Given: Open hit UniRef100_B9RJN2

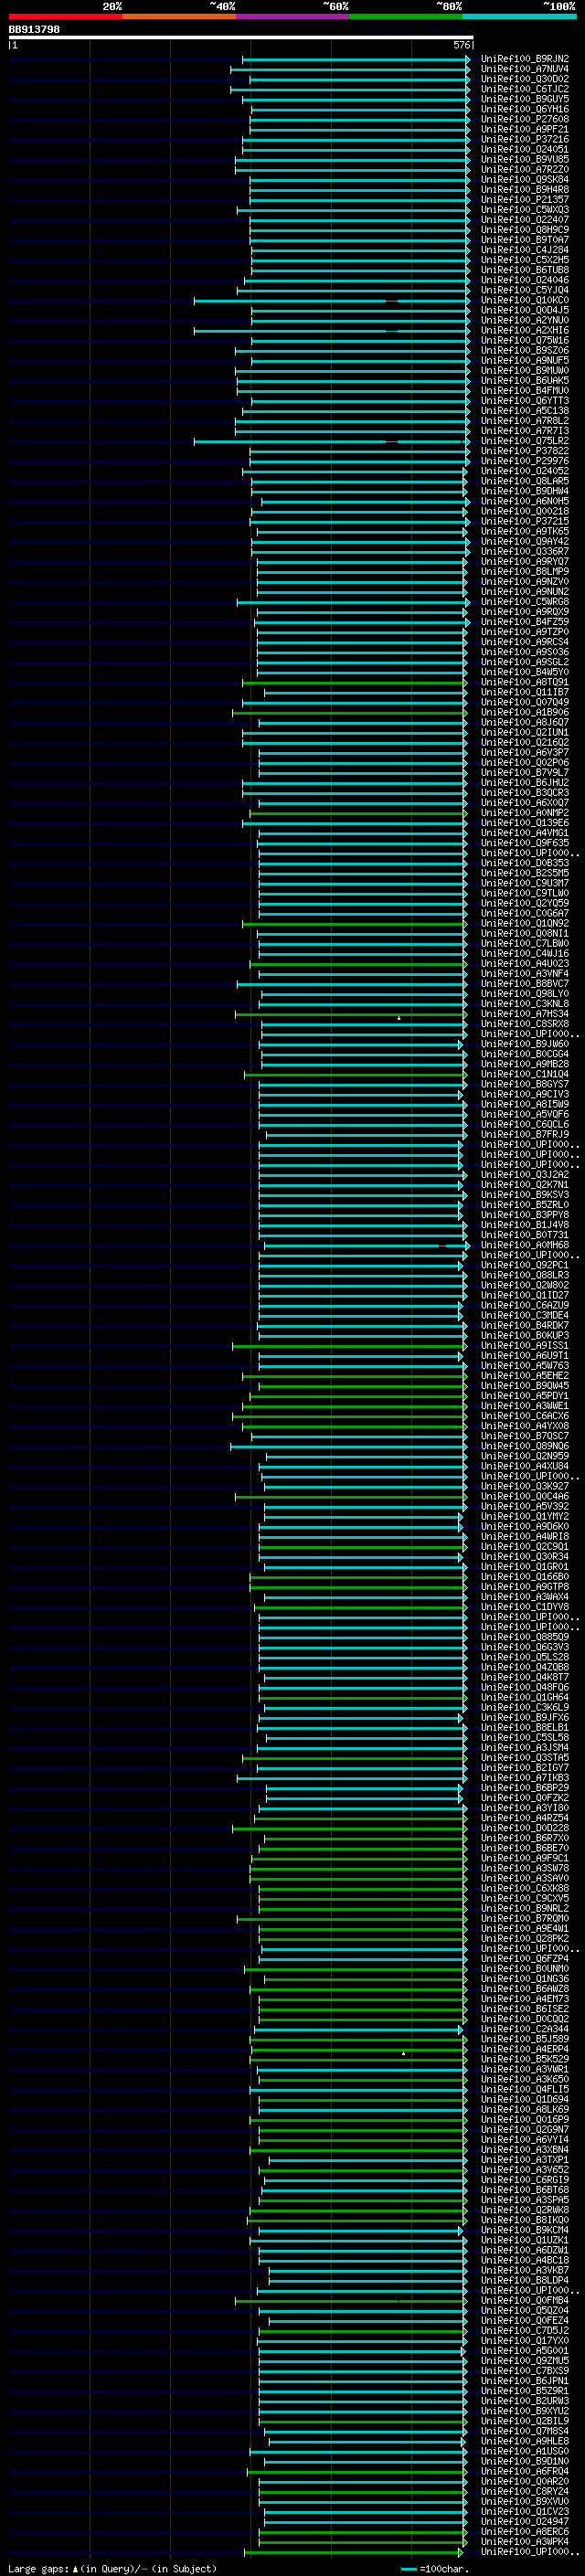Looking at the screenshot, I should point(525,59).
